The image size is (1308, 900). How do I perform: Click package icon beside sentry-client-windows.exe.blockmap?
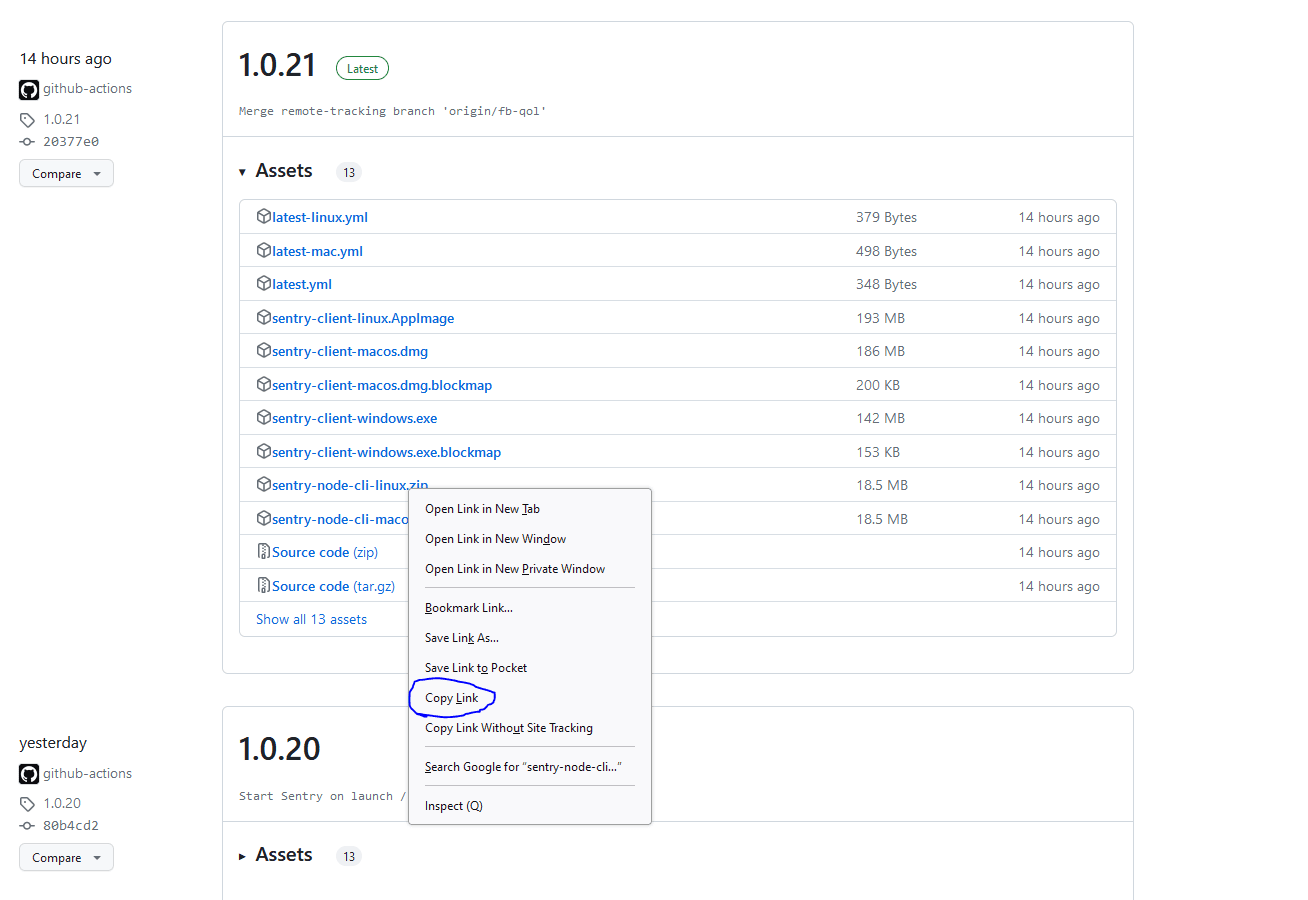click(264, 451)
